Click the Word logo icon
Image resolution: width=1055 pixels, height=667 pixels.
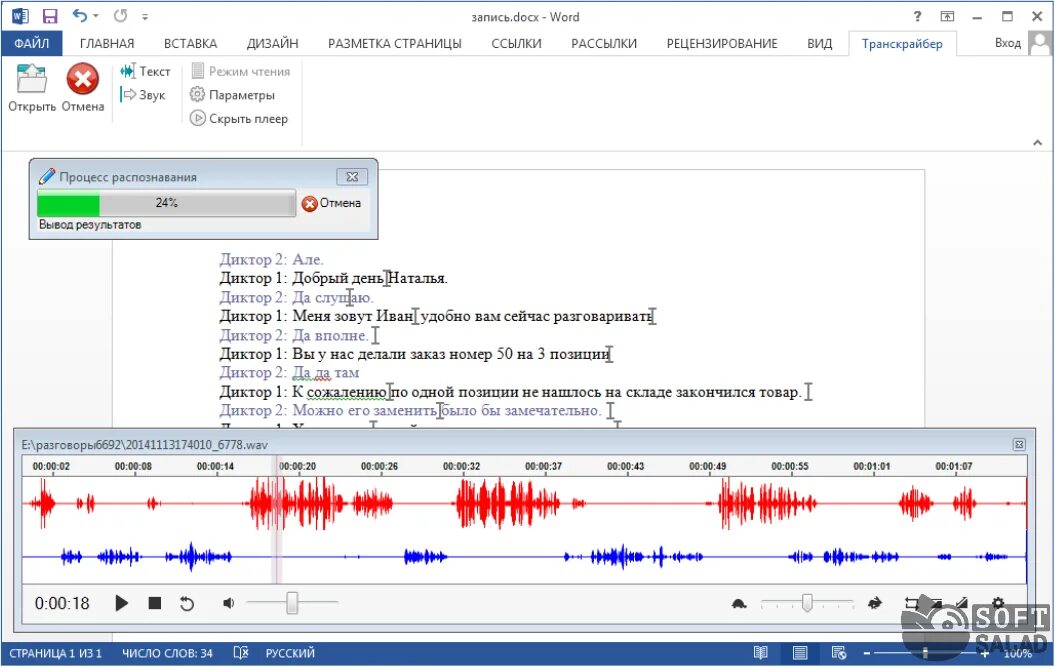pos(20,16)
